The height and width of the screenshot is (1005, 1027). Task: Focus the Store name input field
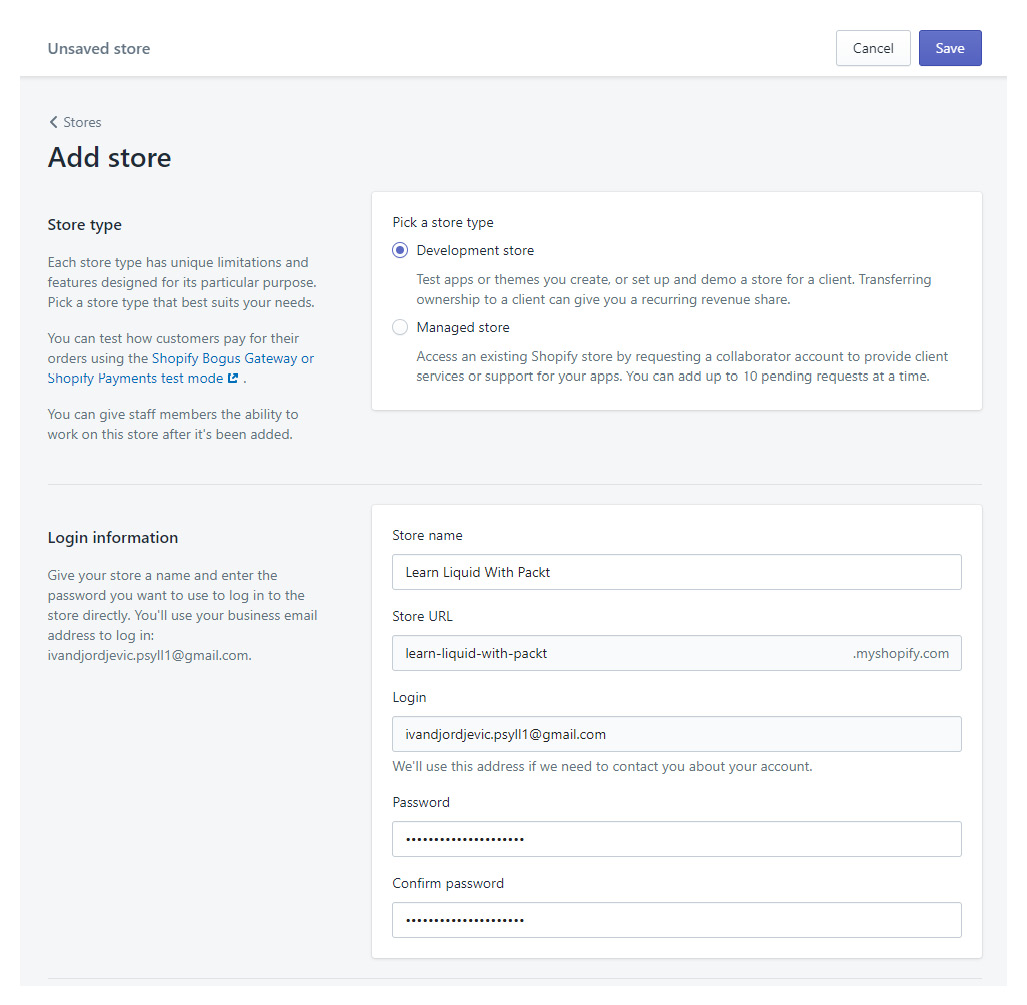(677, 572)
